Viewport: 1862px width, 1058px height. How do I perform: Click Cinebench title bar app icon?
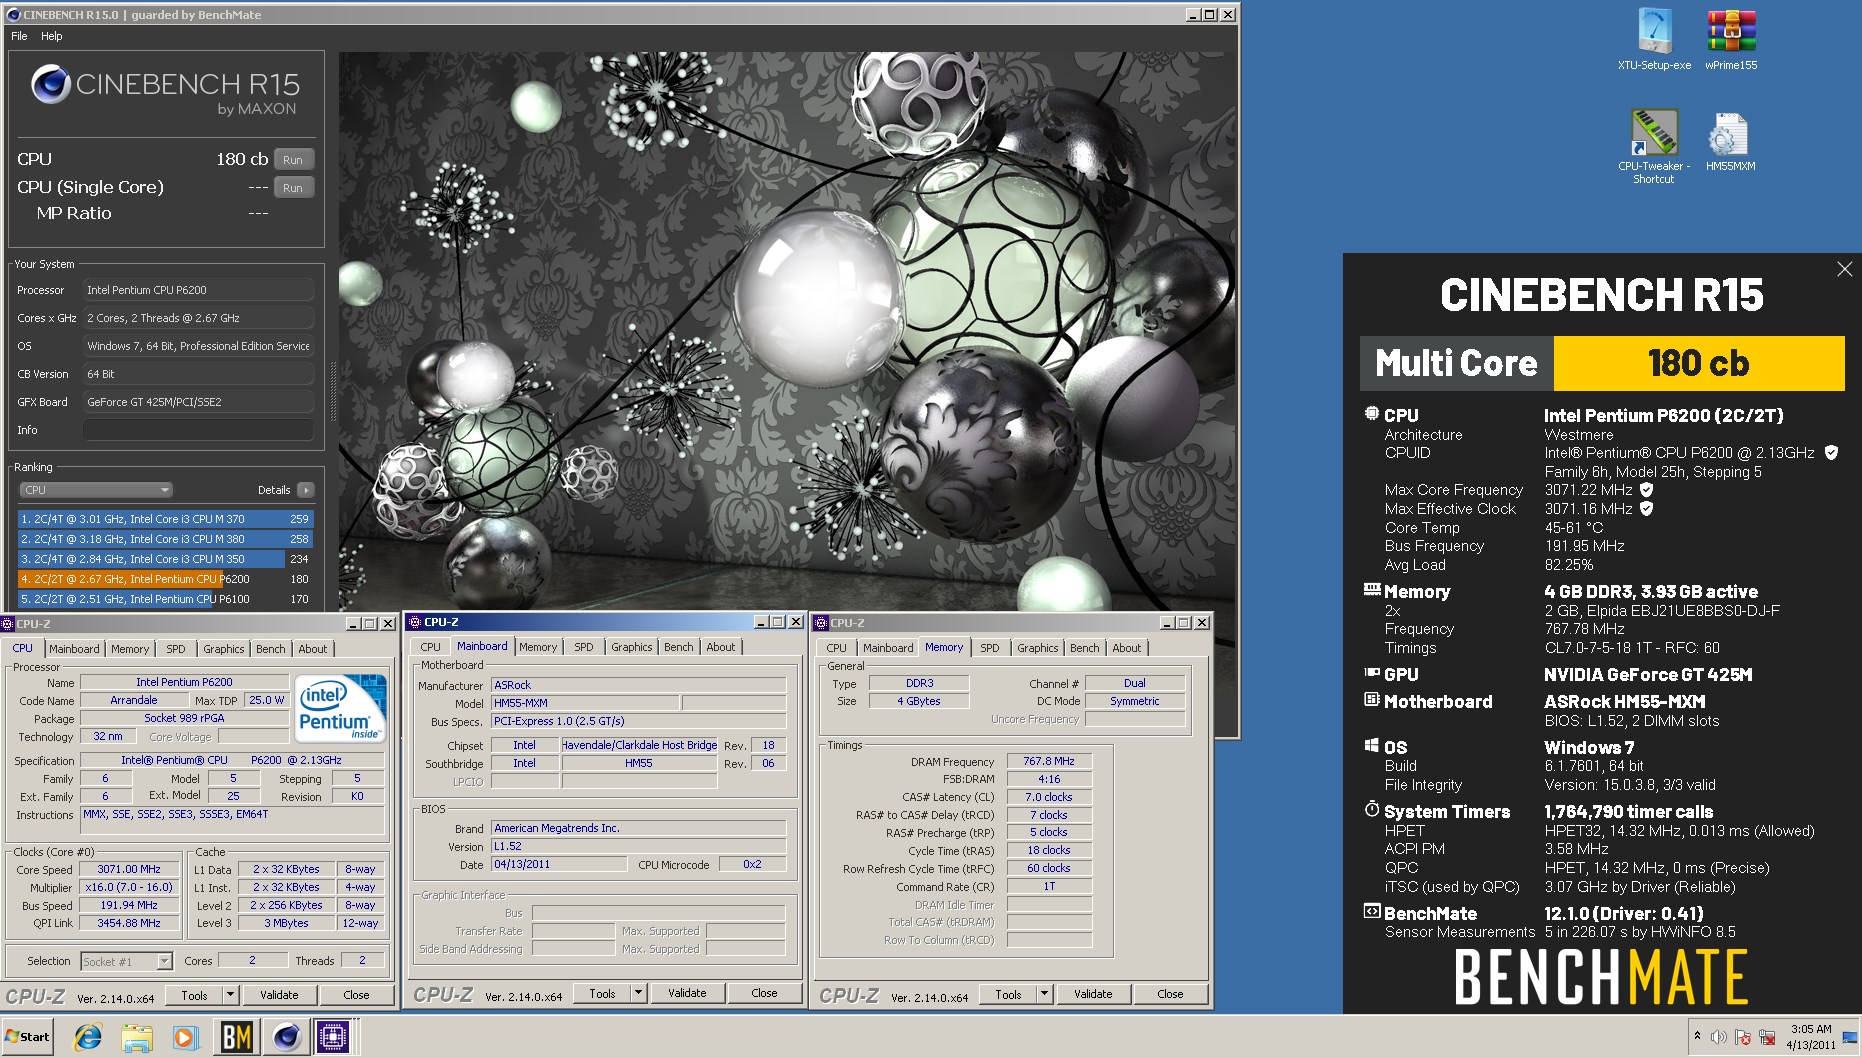pyautogui.click(x=13, y=14)
